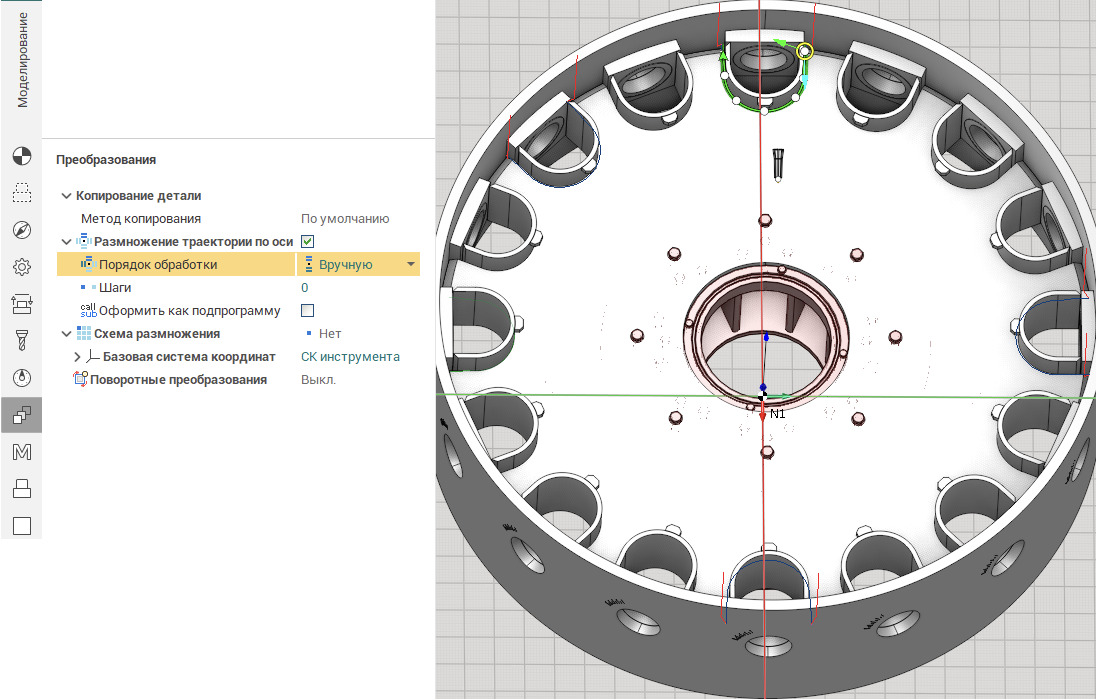
Task: Enable Оформить как подпрограмму checkbox
Action: 308,310
